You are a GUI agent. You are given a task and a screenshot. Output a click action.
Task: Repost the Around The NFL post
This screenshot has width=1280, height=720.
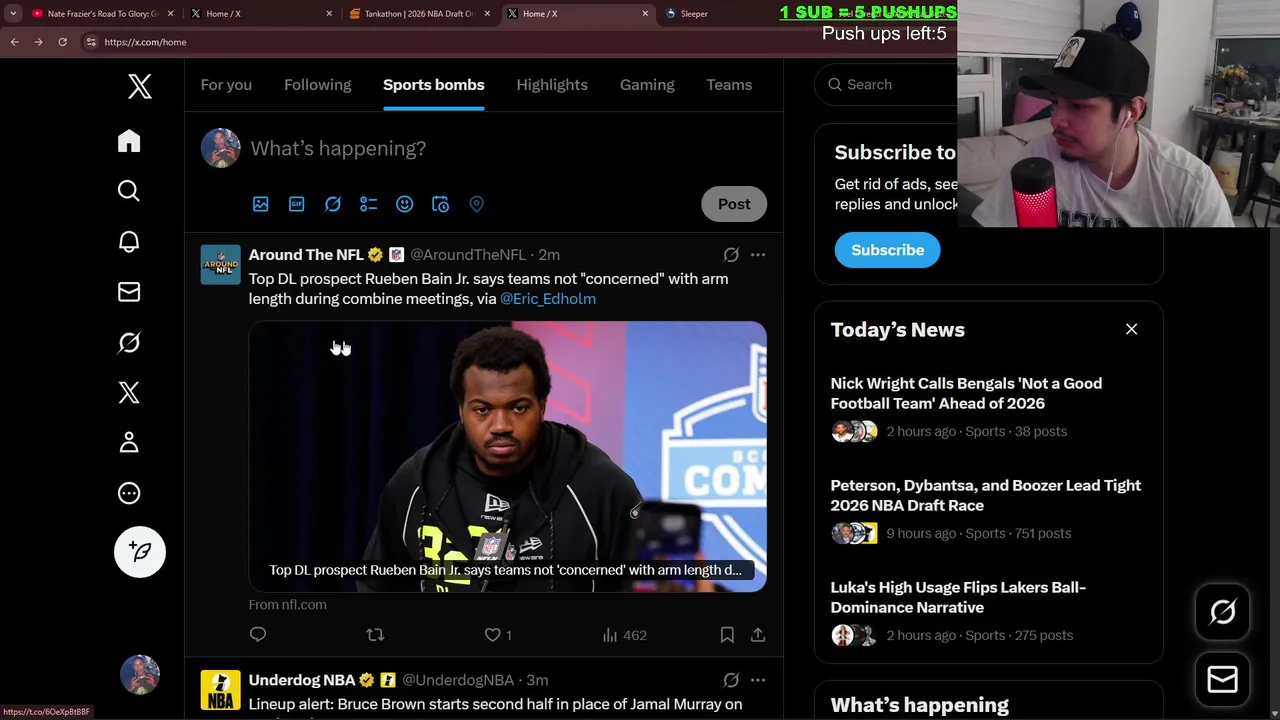click(375, 635)
